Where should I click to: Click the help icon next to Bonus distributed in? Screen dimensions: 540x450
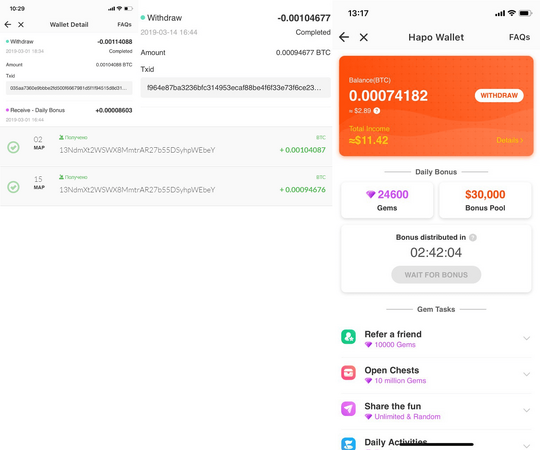pos(473,237)
